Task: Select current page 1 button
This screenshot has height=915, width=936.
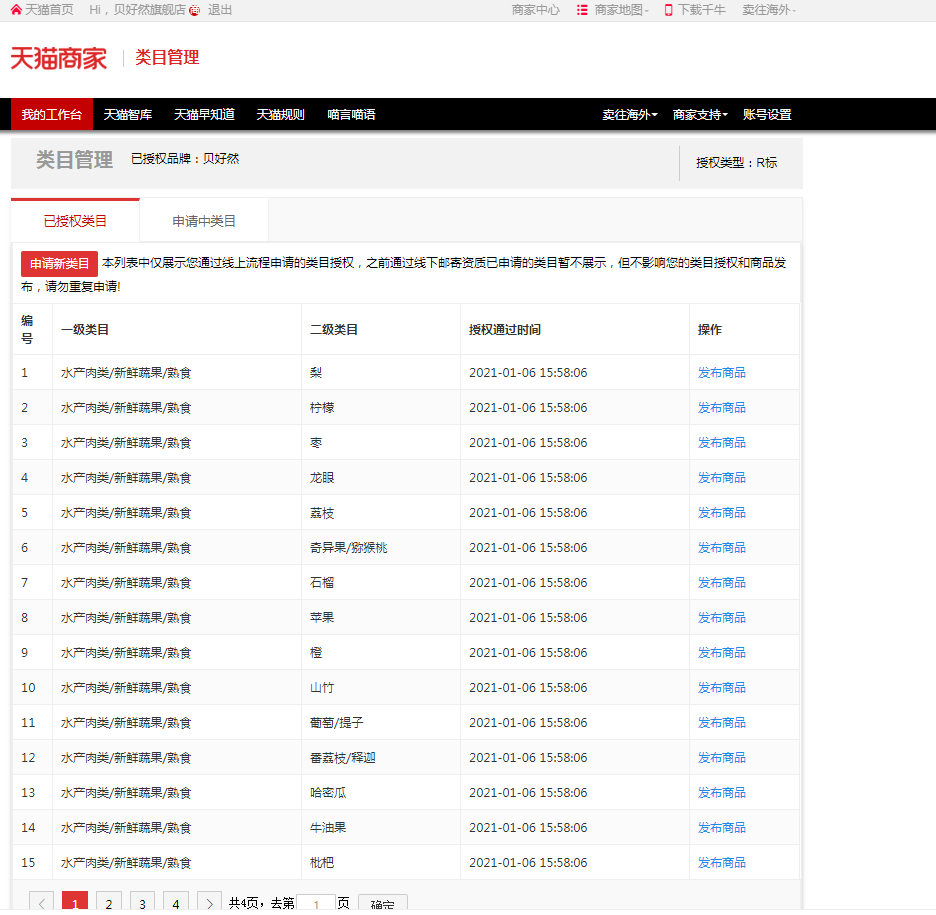Action: [x=75, y=903]
